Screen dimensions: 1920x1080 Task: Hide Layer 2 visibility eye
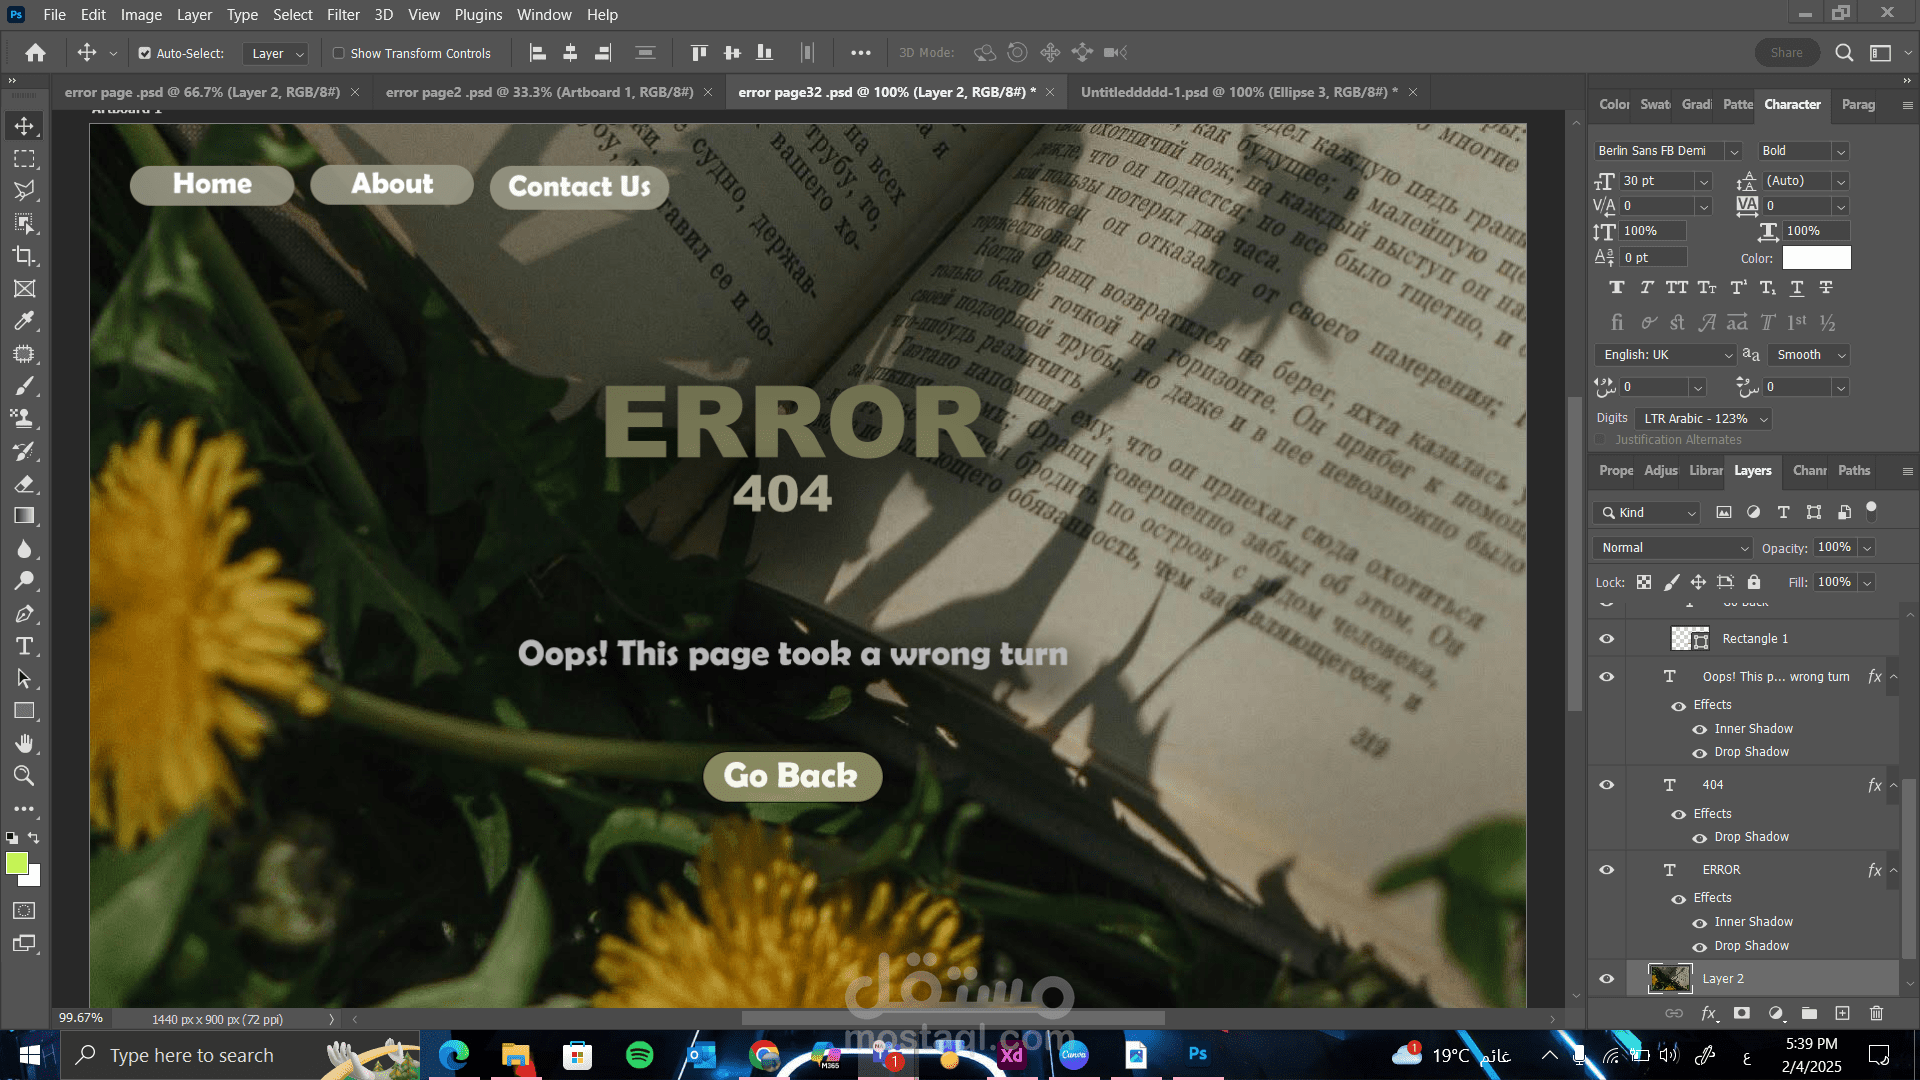[1607, 979]
